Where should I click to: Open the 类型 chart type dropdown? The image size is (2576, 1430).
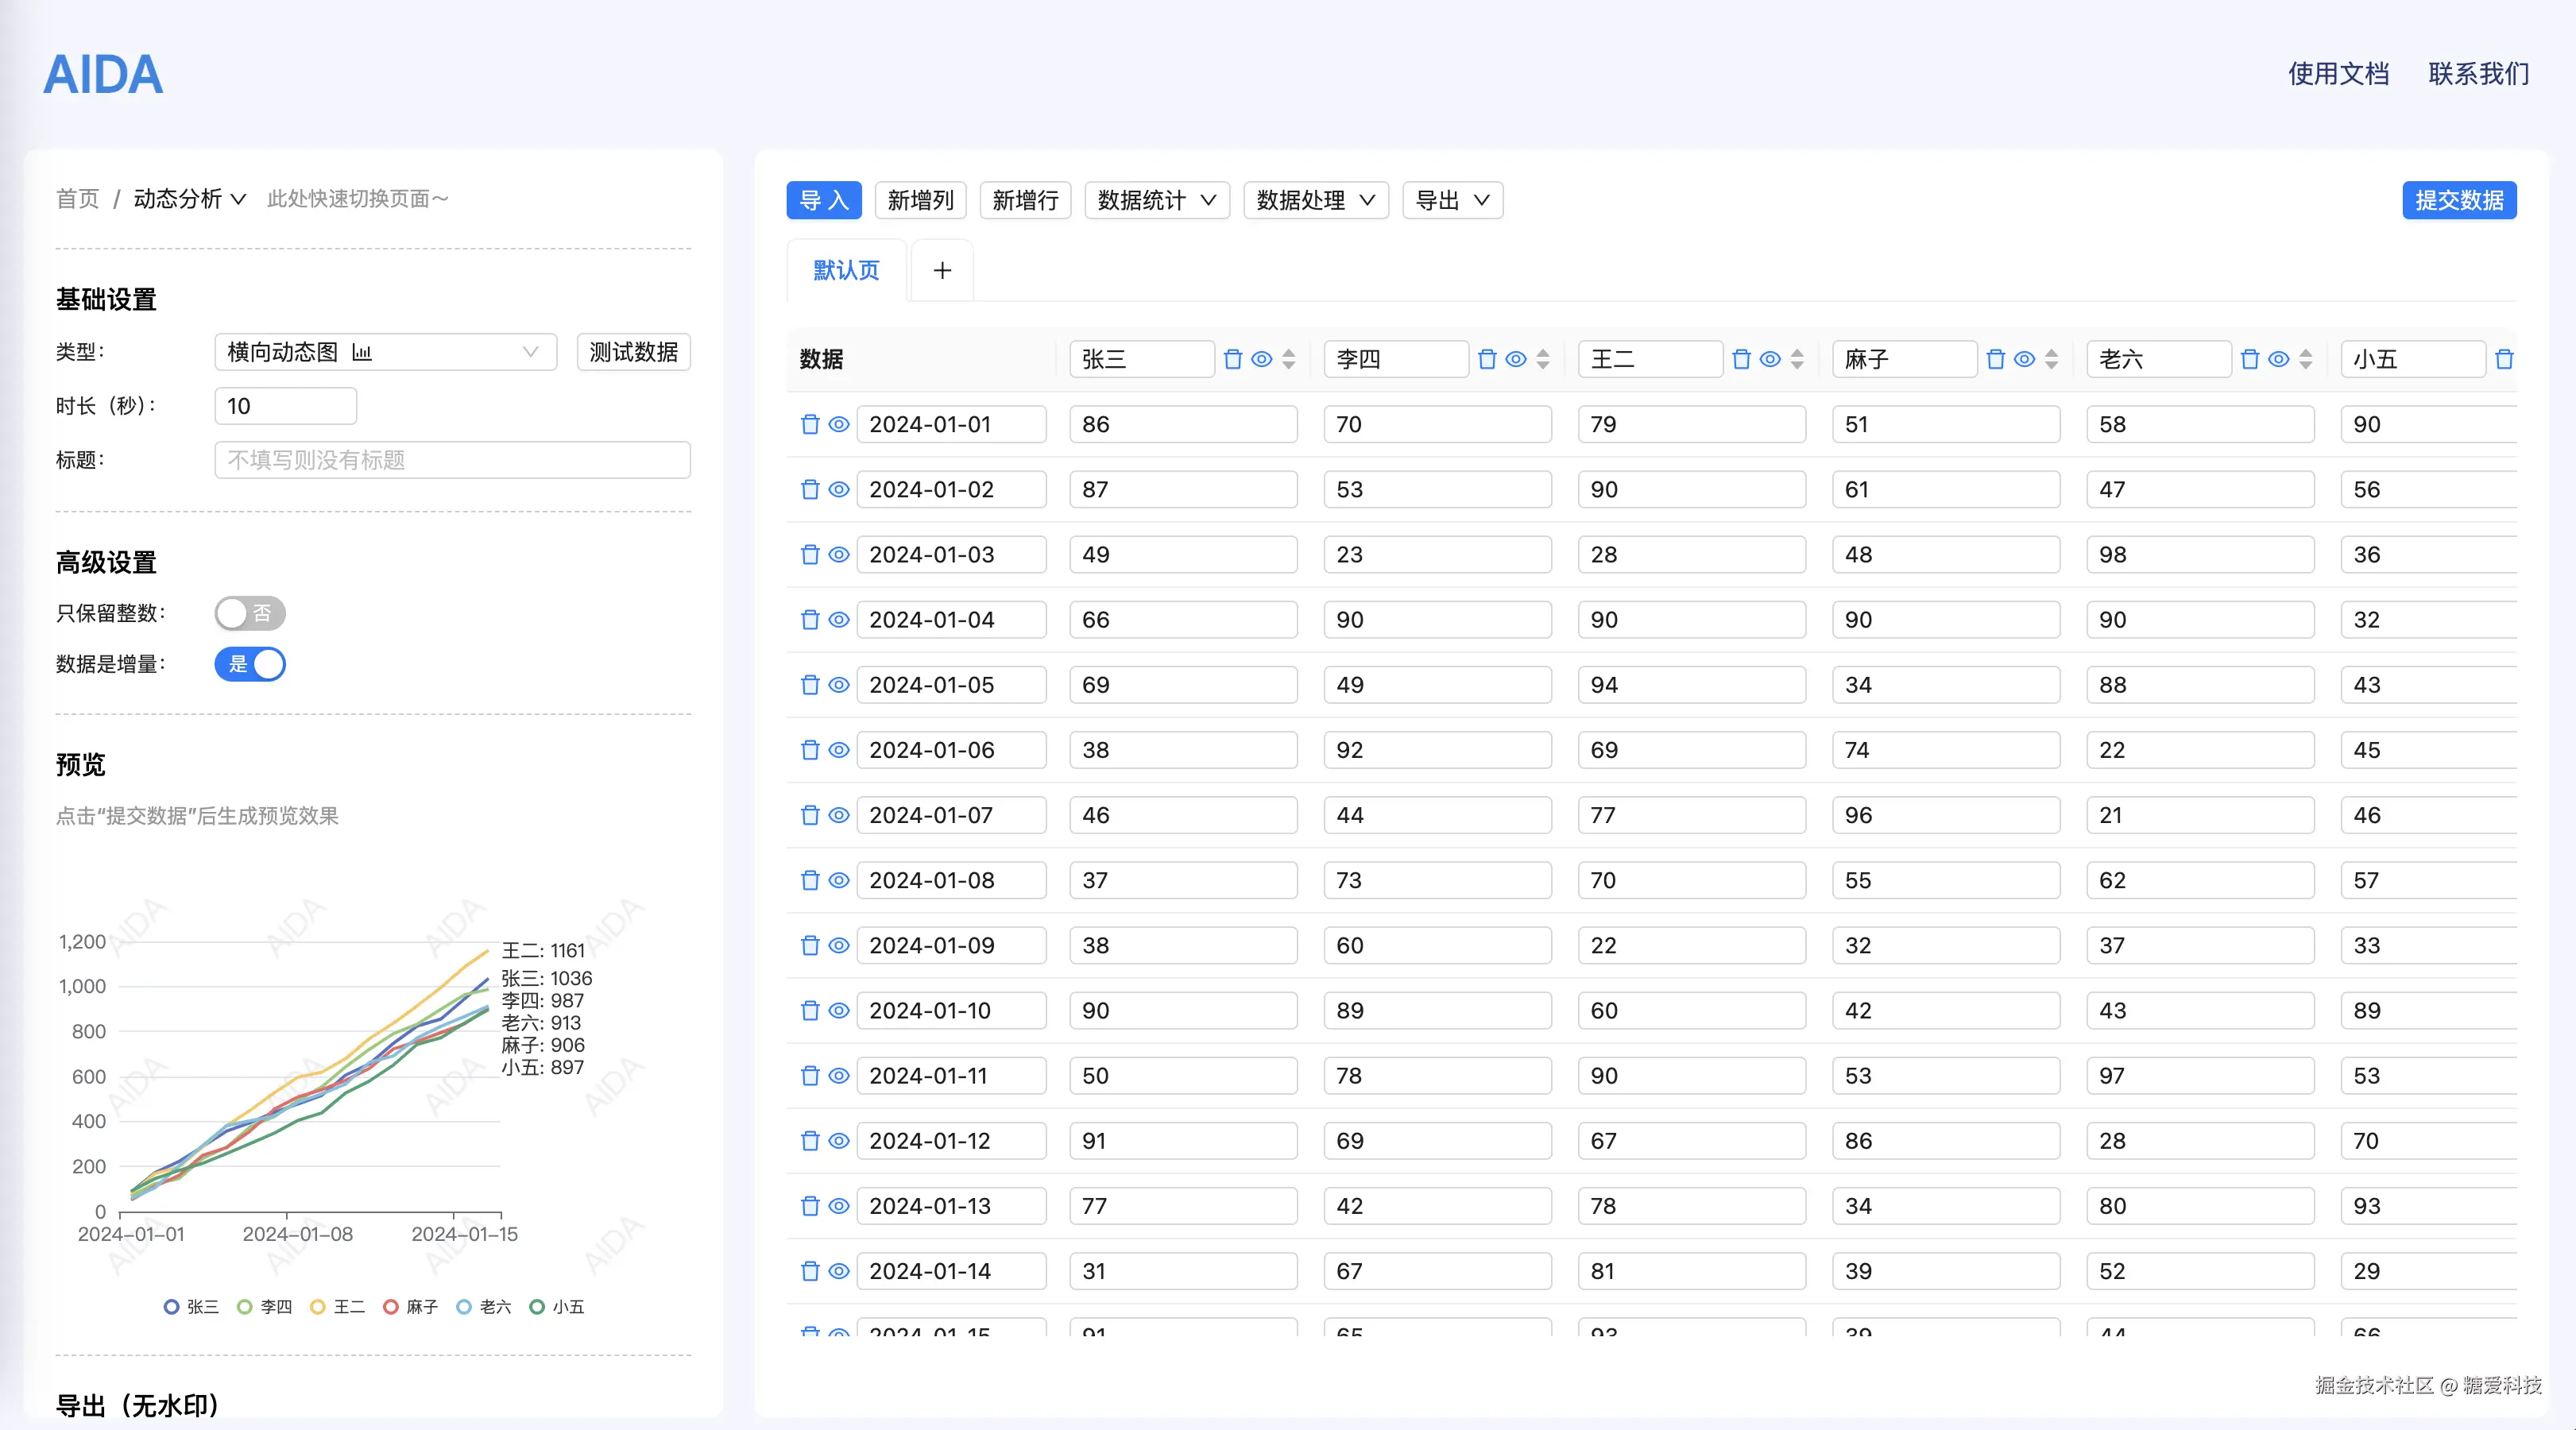pyautogui.click(x=385, y=352)
